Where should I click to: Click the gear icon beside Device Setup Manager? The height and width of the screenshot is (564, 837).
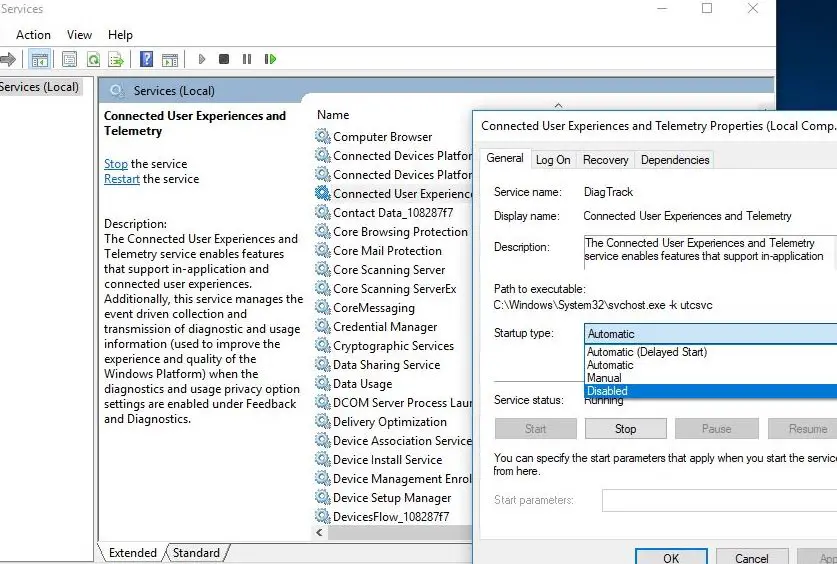(322, 497)
